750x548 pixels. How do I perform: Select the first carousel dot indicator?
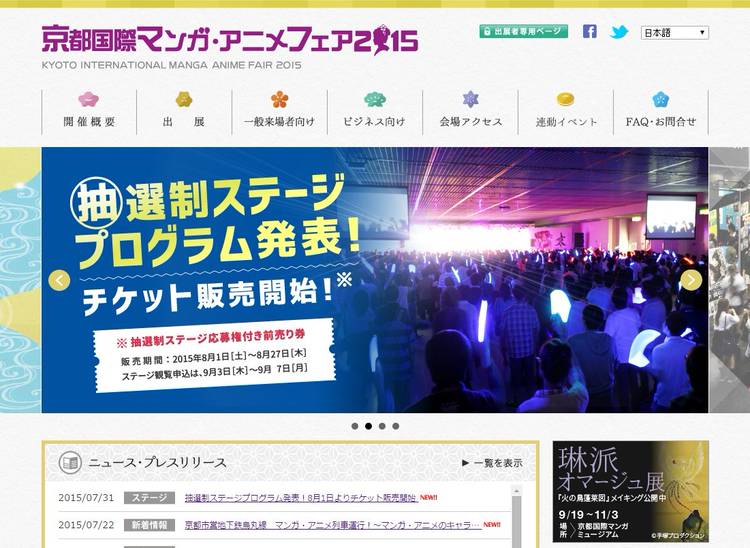354,426
